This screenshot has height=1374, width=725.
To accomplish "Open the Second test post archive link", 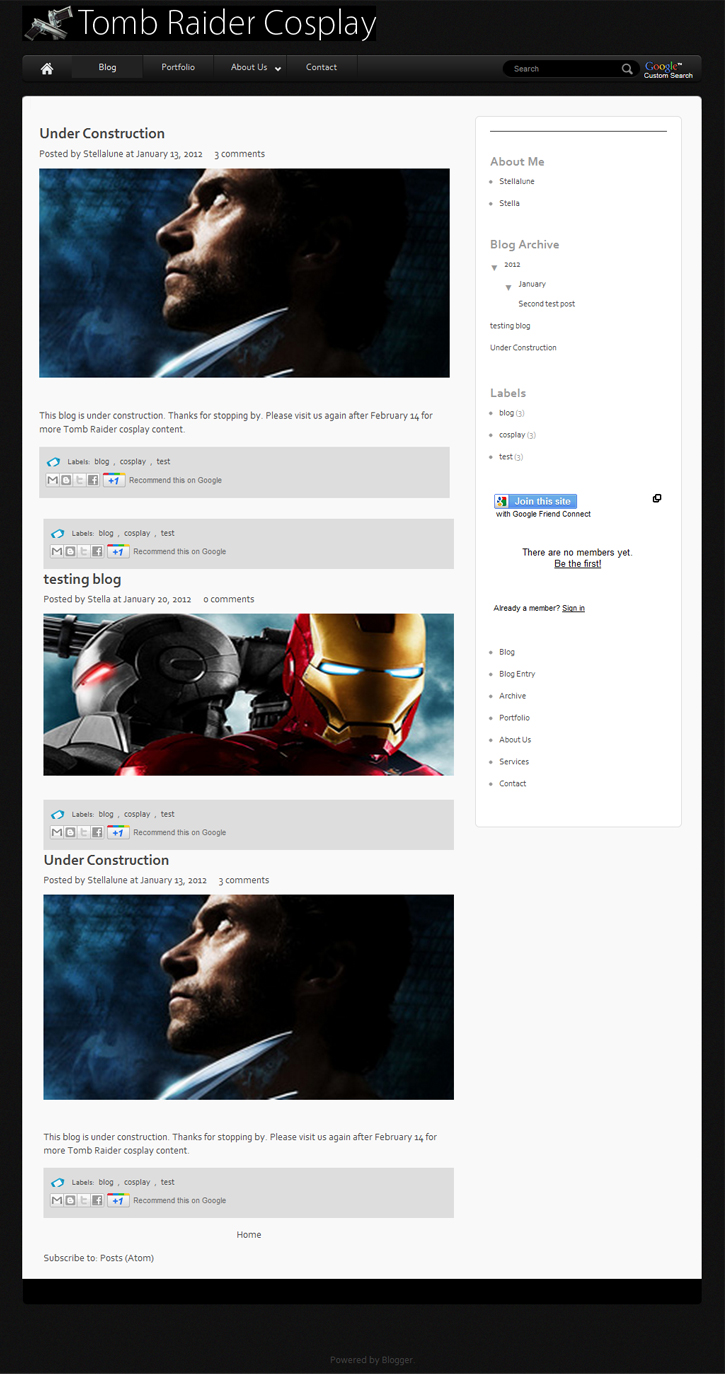I will (x=546, y=304).
